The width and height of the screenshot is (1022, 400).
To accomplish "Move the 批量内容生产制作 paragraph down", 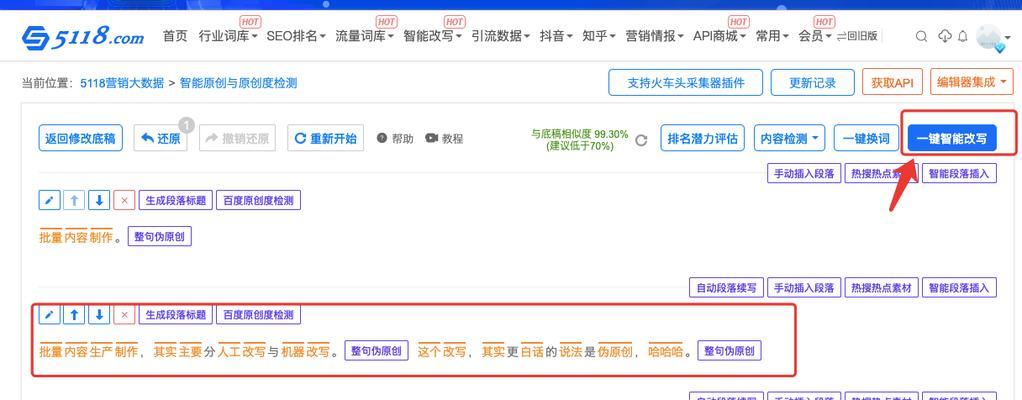I will [x=98, y=315].
